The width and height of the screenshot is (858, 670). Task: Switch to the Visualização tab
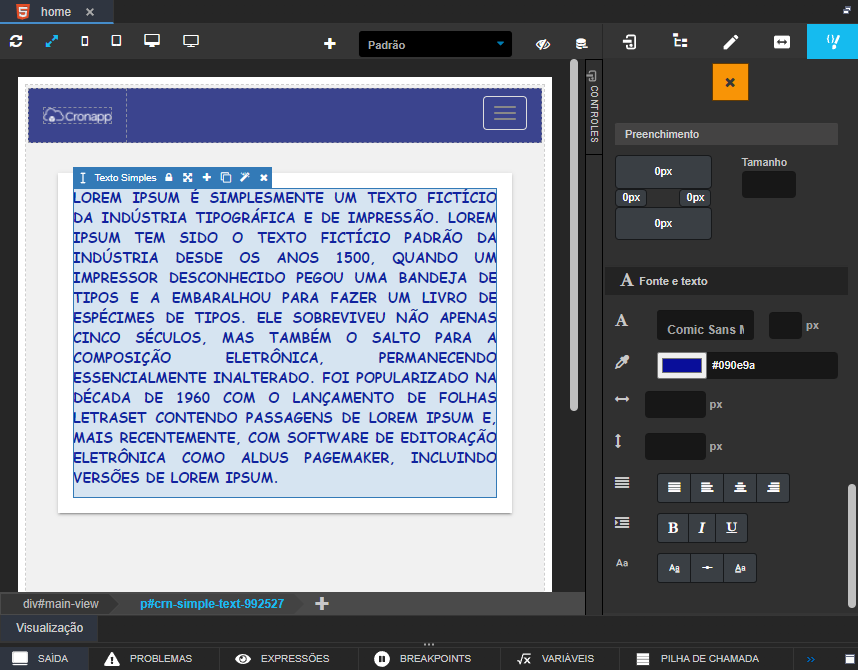[x=49, y=628]
